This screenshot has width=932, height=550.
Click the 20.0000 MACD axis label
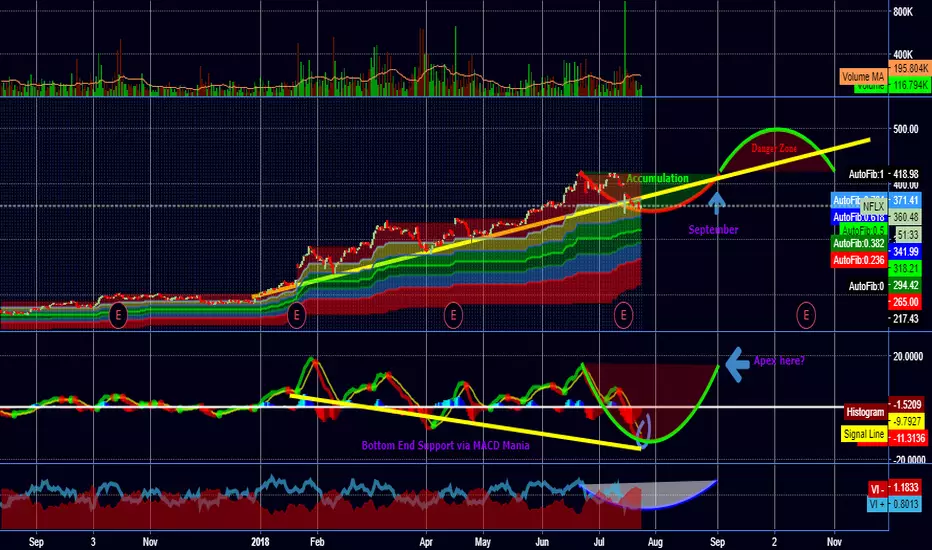click(x=908, y=356)
